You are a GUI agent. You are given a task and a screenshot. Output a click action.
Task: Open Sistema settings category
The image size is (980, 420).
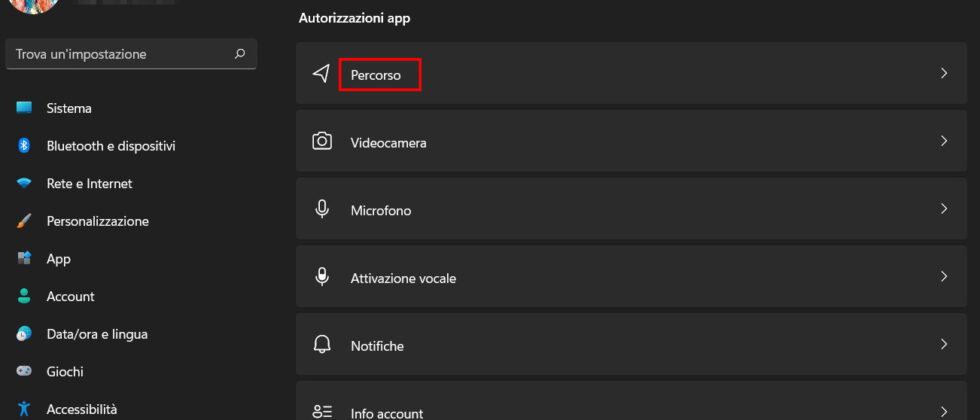coord(69,108)
